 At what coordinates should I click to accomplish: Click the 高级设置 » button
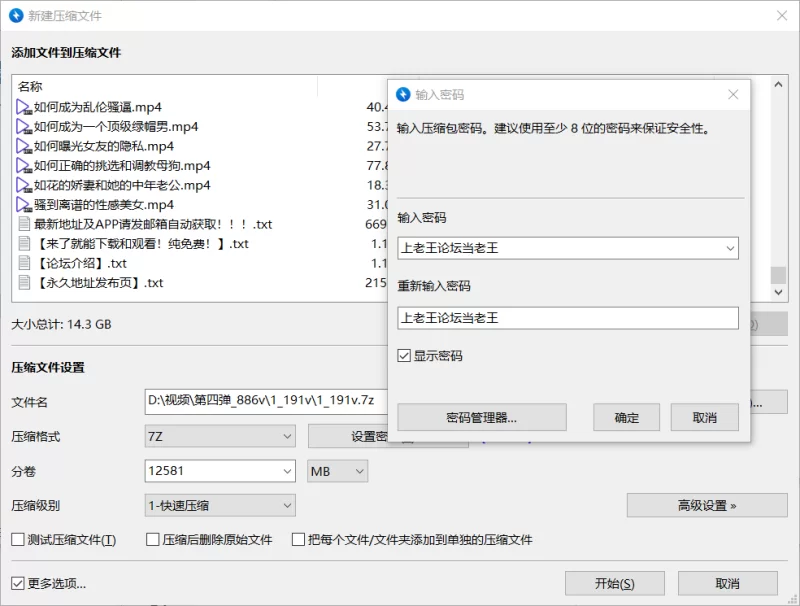[x=707, y=506]
